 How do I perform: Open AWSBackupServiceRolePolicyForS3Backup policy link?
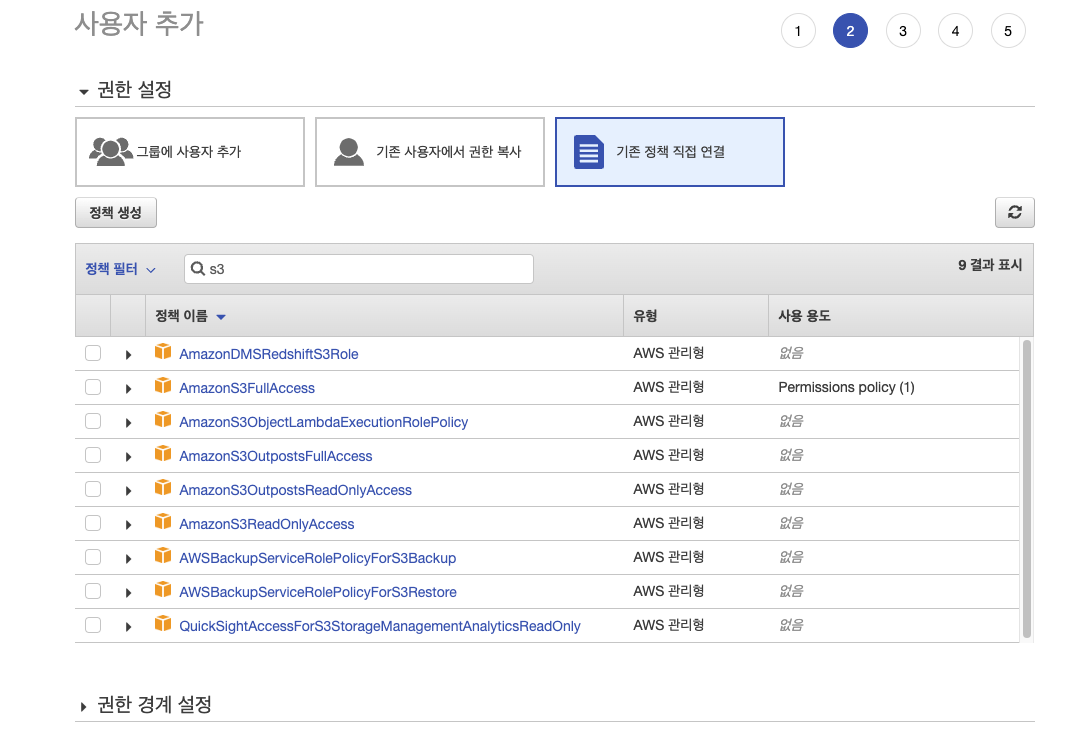[x=317, y=558]
